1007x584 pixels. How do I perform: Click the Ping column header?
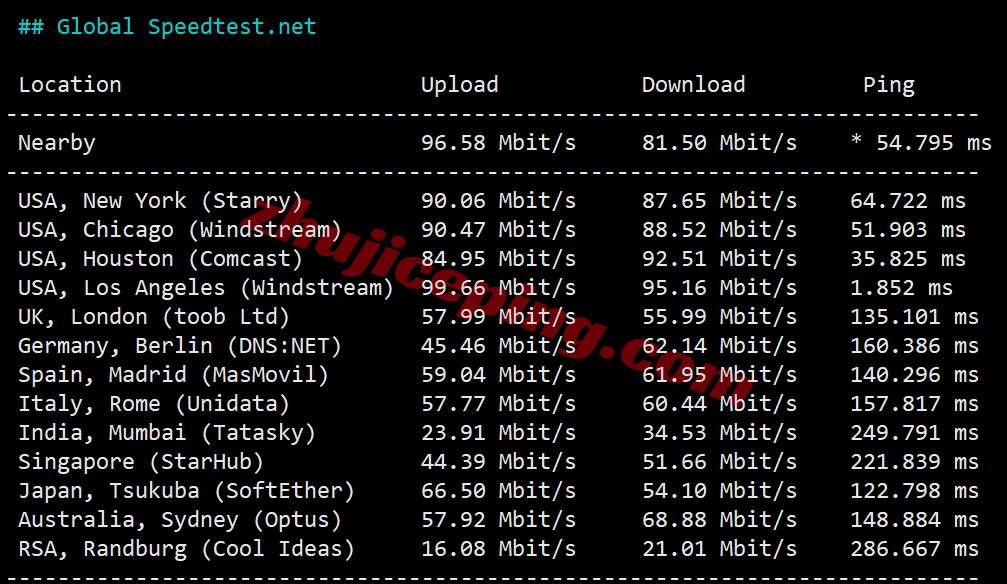(889, 85)
